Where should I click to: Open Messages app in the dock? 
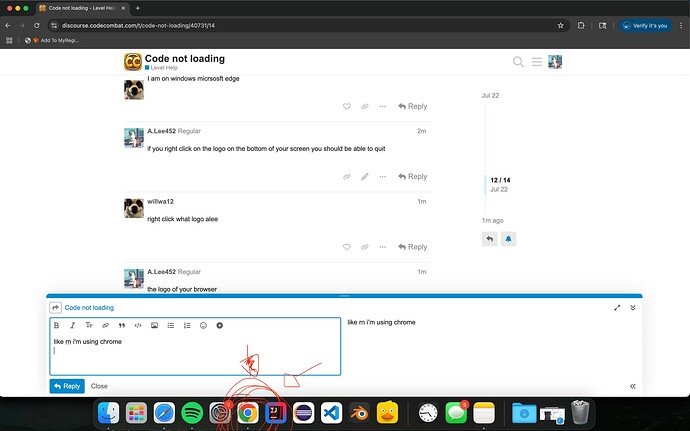click(456, 413)
